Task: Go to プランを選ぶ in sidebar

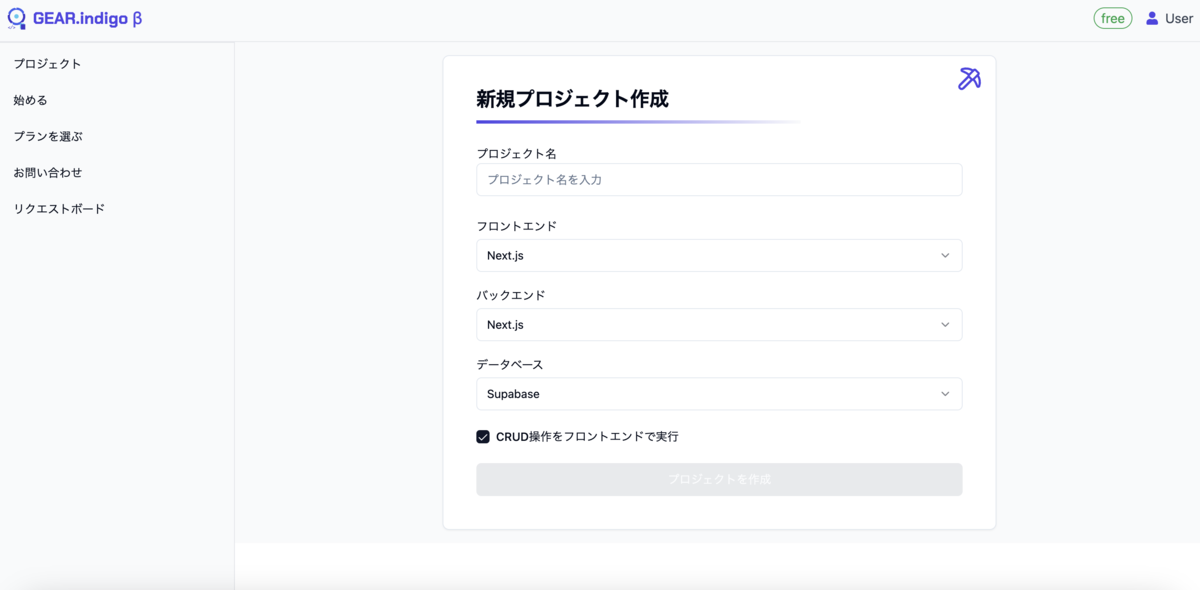Action: click(x=48, y=136)
